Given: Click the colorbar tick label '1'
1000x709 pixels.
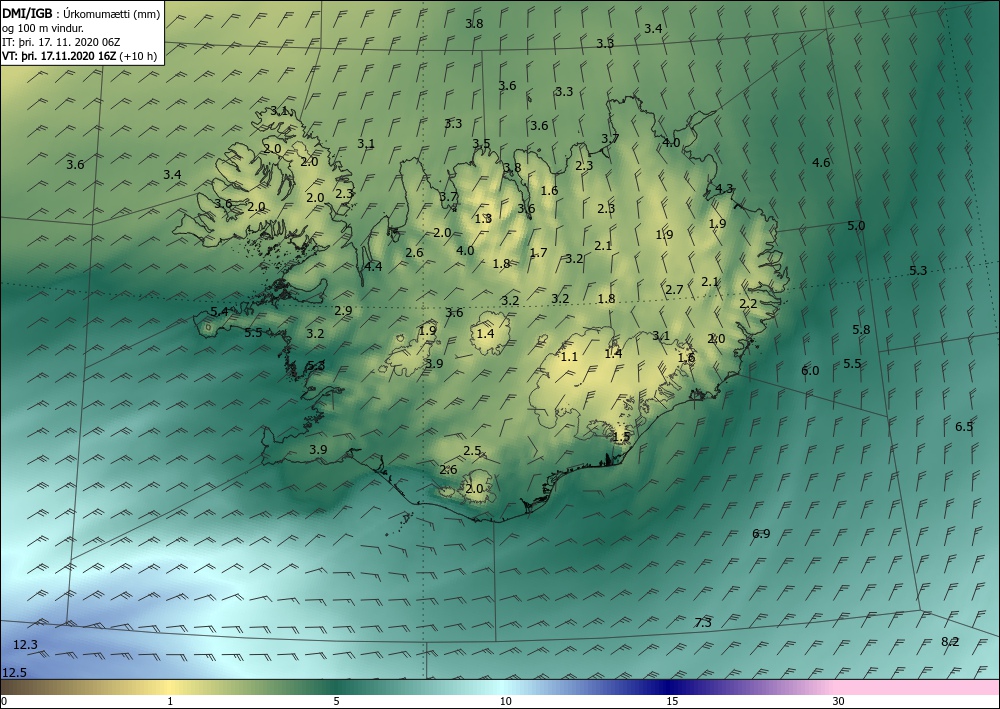Looking at the screenshot, I should [x=169, y=701].
